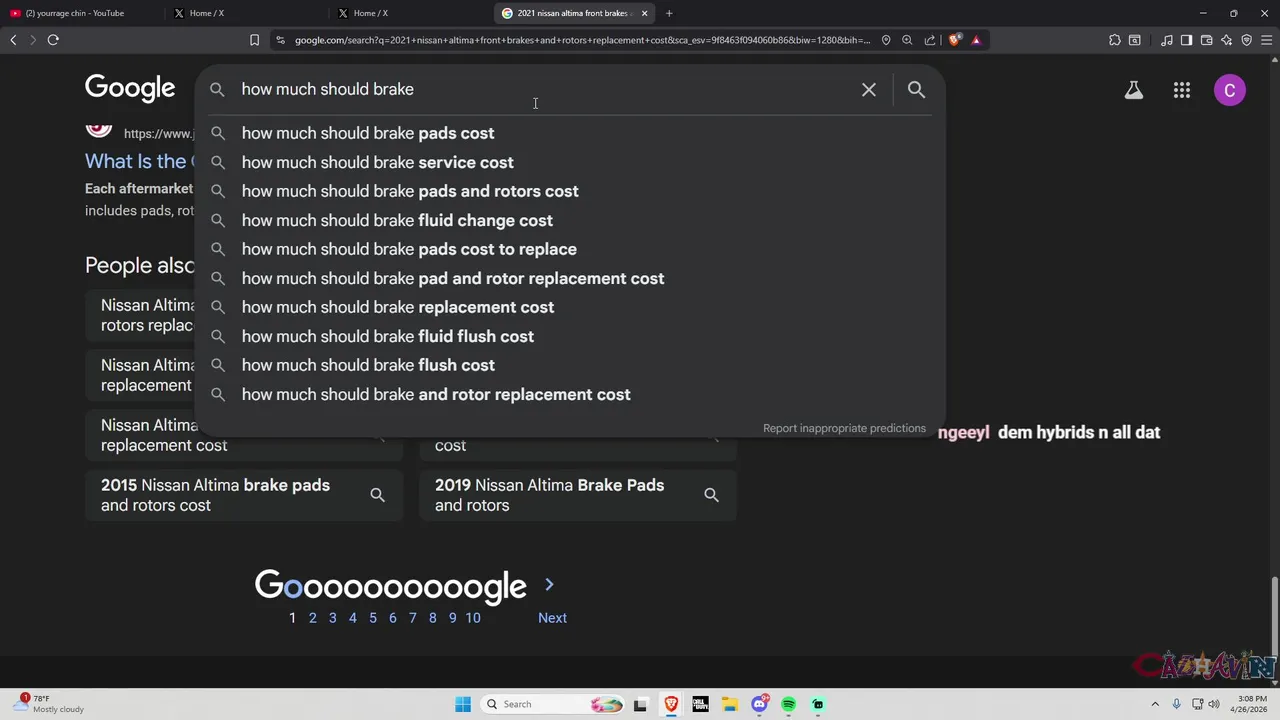Open Brave Wallet icon
The height and width of the screenshot is (720, 1280).
pos(1207,40)
